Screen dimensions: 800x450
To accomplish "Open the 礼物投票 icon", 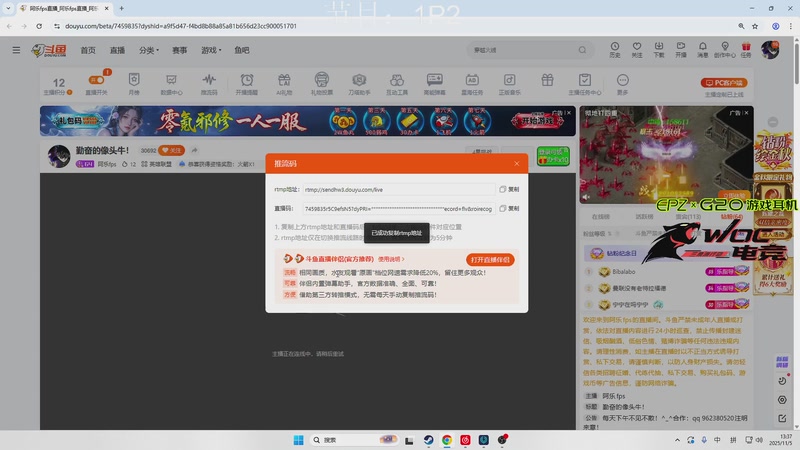I will pos(321,84).
